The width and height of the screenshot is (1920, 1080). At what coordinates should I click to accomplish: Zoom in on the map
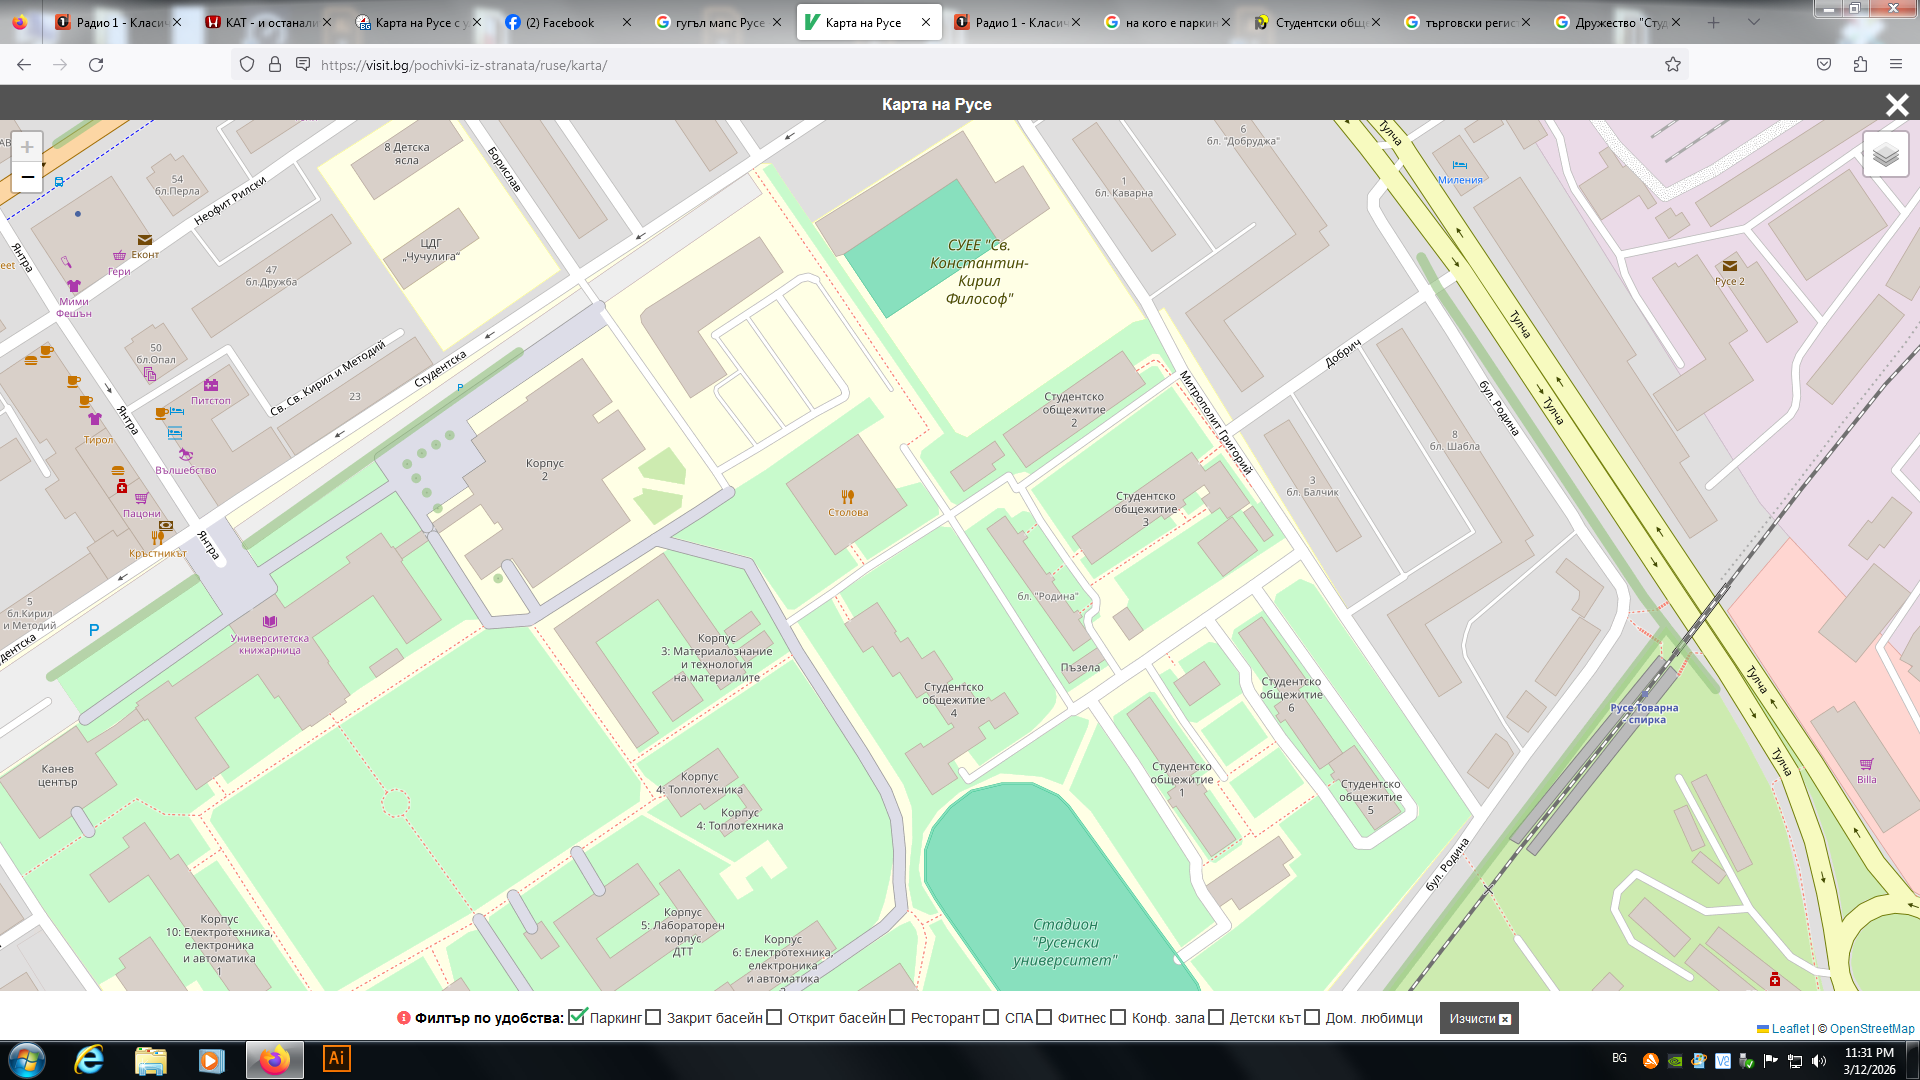pos(27,147)
